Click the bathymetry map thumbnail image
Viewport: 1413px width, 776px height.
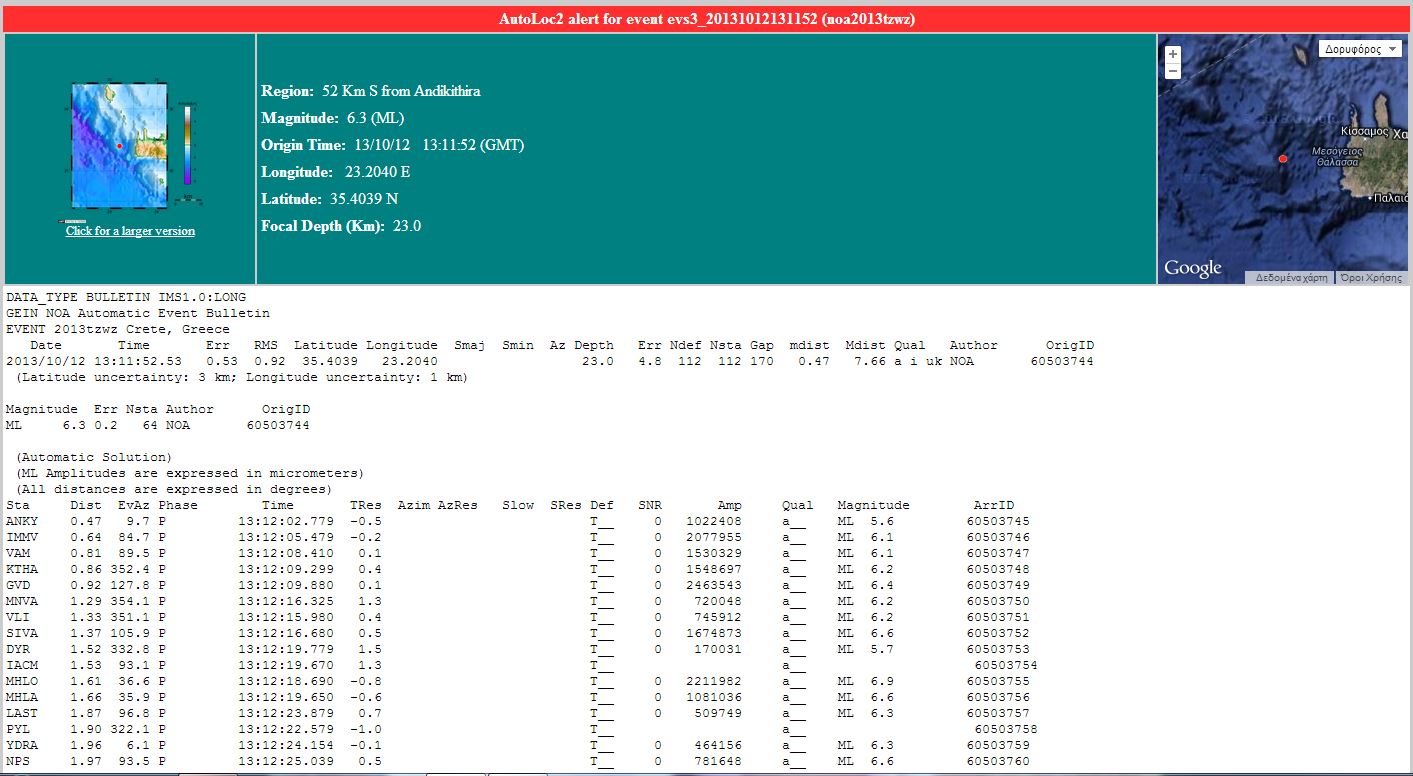118,145
